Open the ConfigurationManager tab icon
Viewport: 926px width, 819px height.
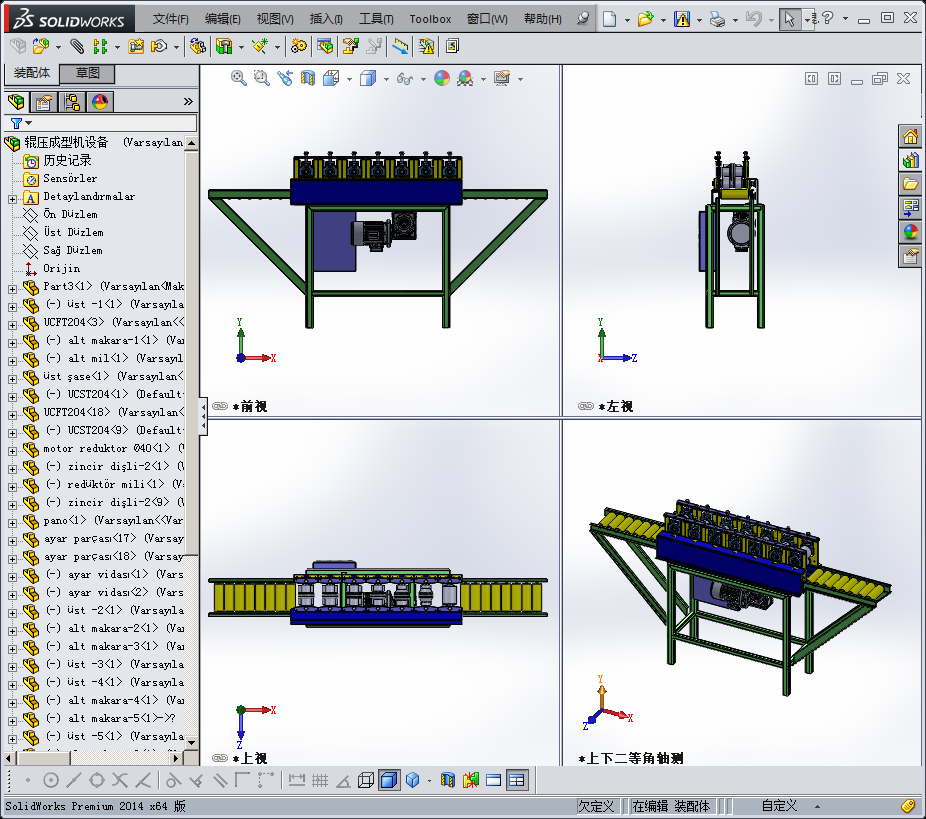pos(72,102)
